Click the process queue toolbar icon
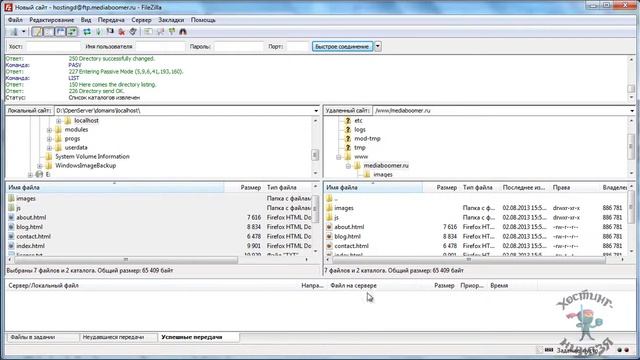Image resolution: width=640 pixels, height=360 pixels. tap(98, 31)
